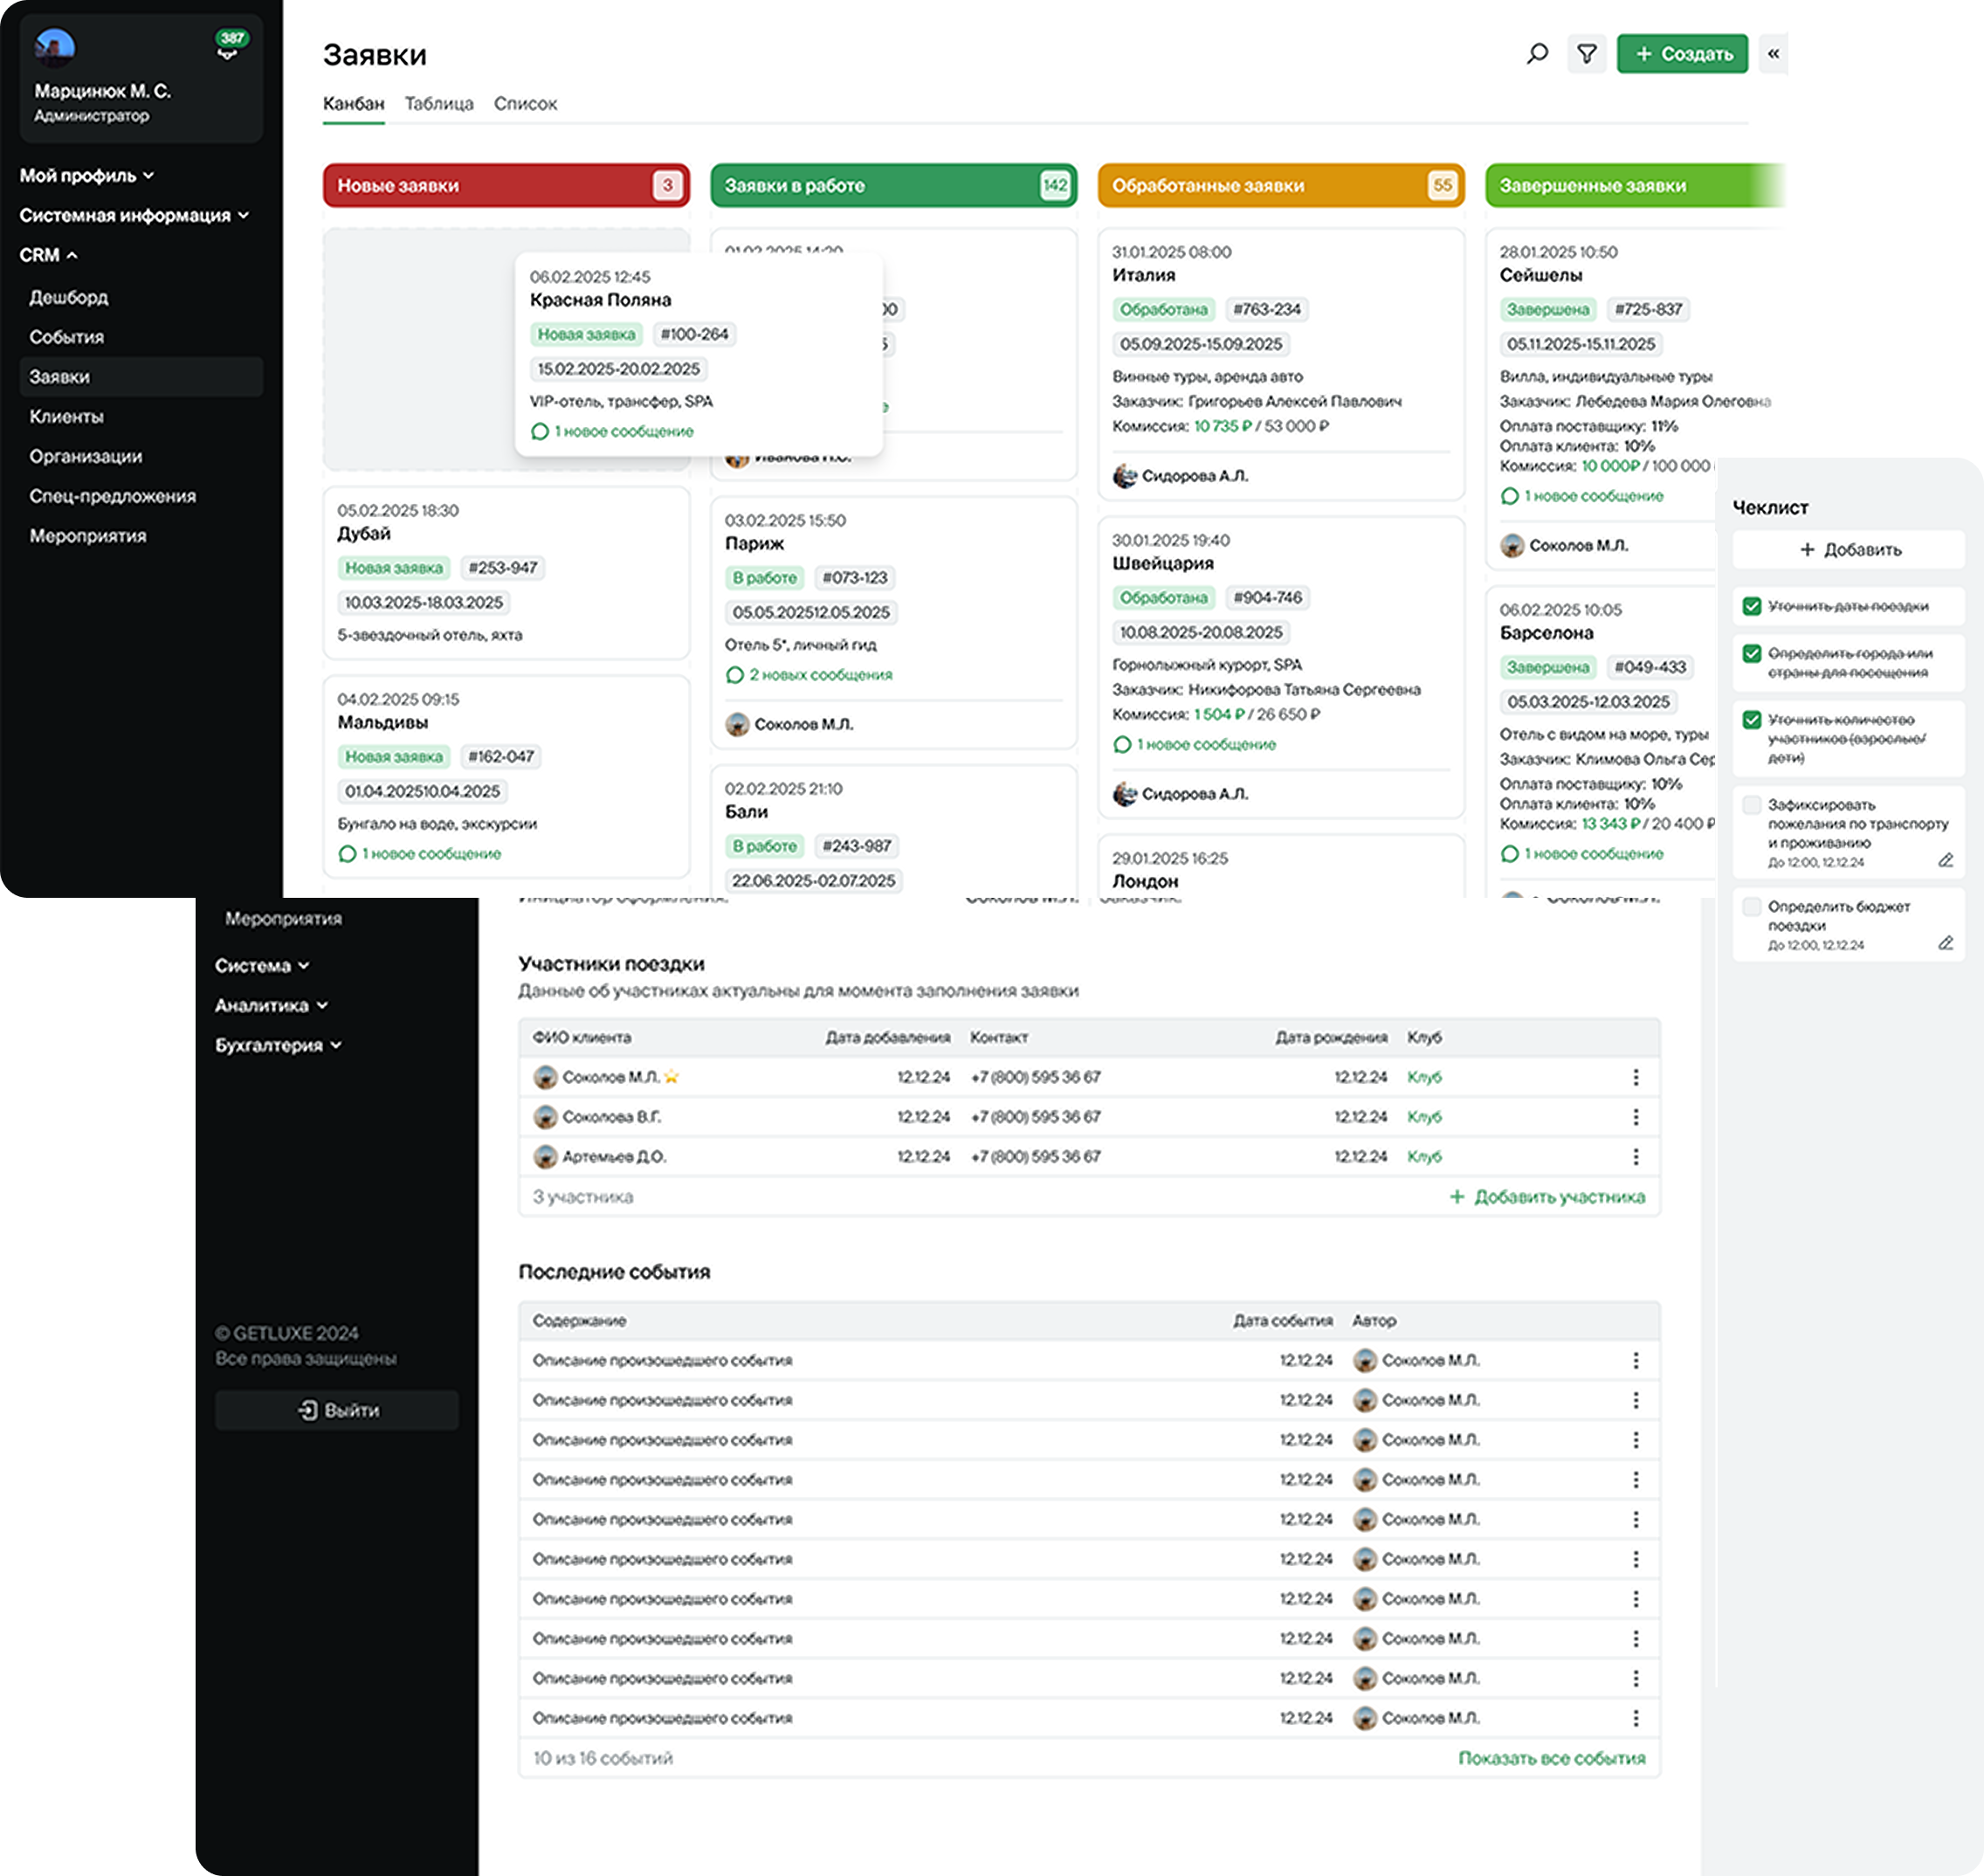Click the notification badge showing 387
The height and width of the screenshot is (1876, 1984).
(232, 40)
